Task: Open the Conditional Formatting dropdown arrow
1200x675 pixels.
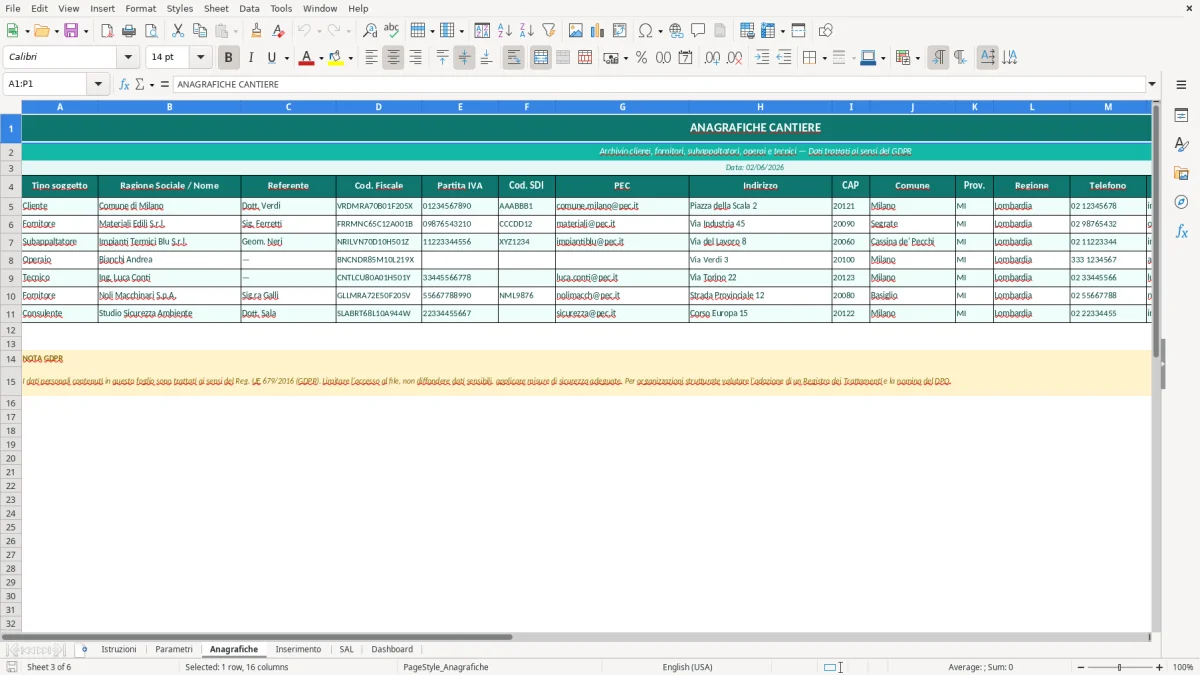Action: [917, 58]
